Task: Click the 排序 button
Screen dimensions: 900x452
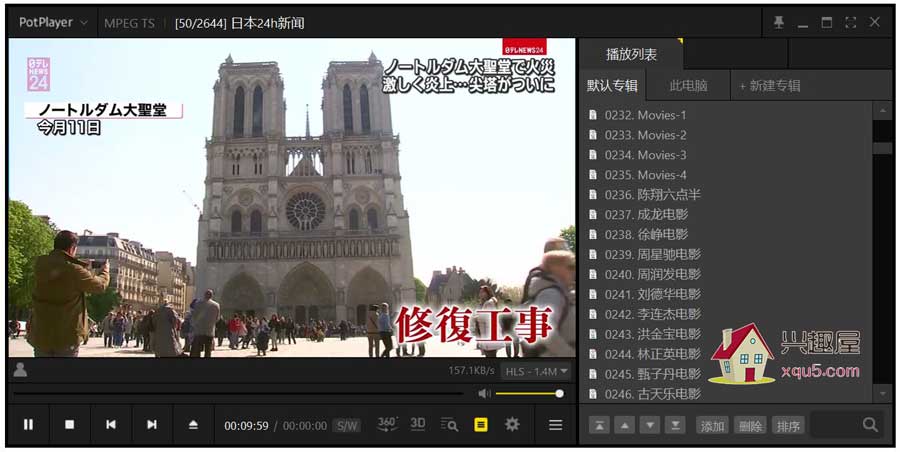Action: [x=788, y=426]
